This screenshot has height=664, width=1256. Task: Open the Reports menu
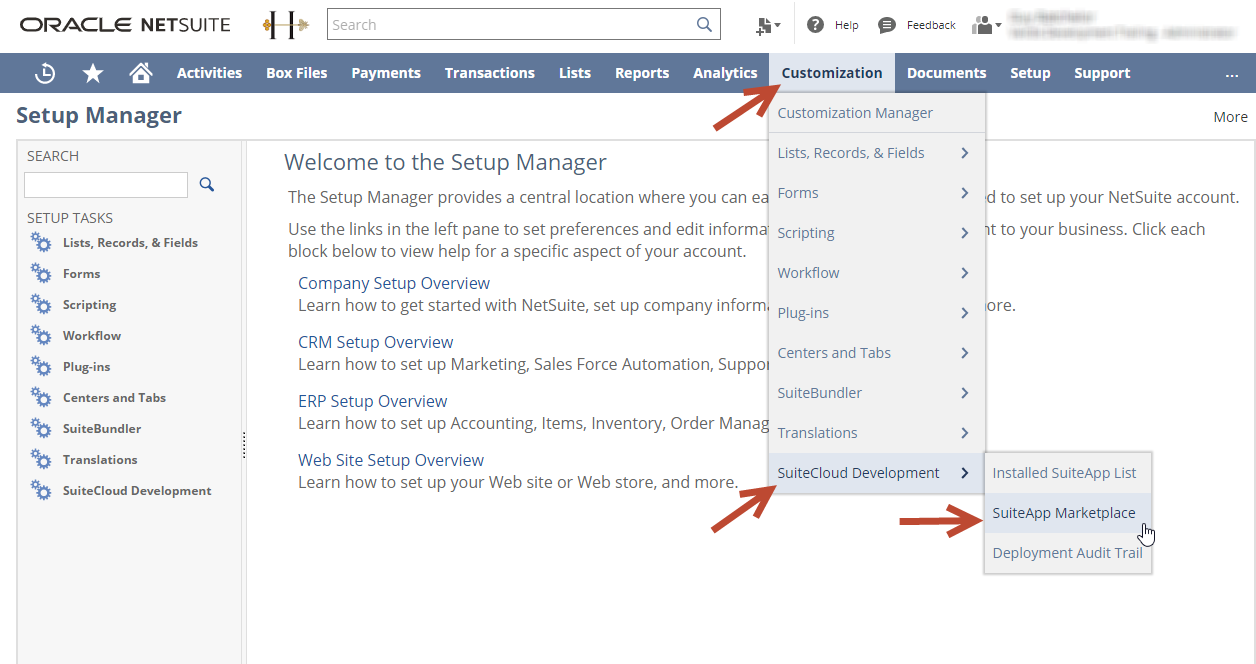click(x=642, y=73)
